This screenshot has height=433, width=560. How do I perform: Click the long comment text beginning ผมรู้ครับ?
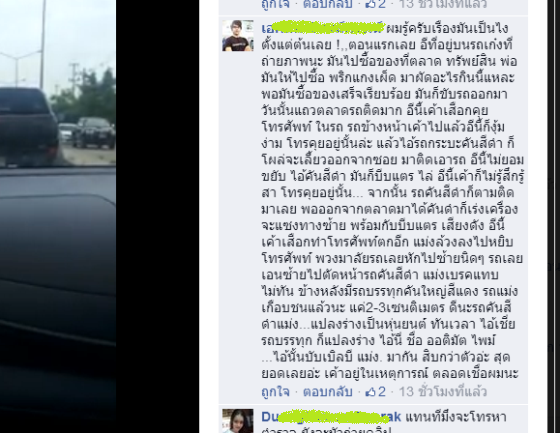click(x=392, y=201)
